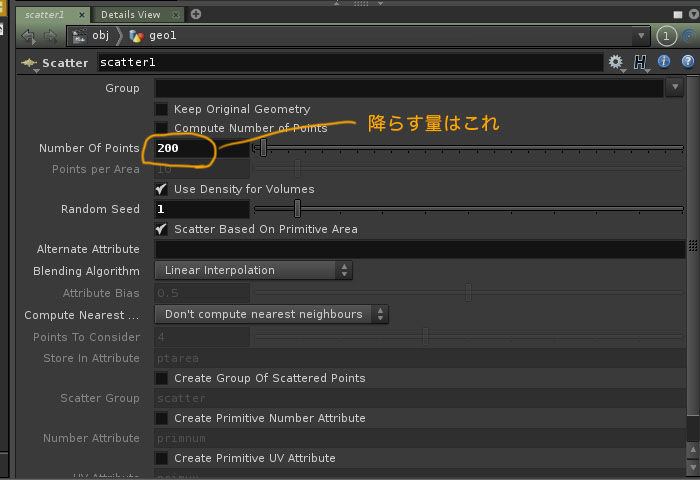Screen dimensions: 700x480
Task: Open node help question mark icon
Action: pyautogui.click(x=688, y=62)
